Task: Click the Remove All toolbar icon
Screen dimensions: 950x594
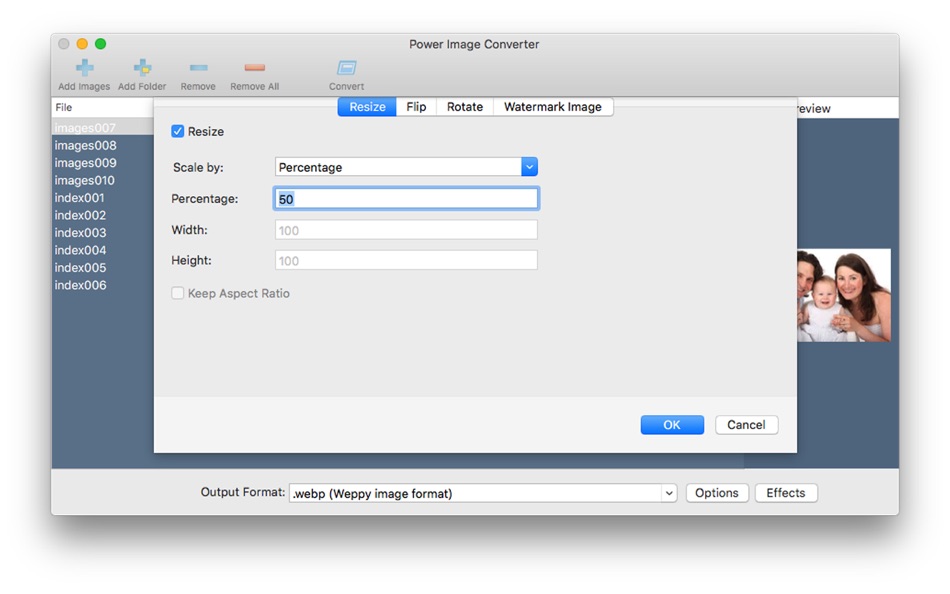Action: coord(254,68)
